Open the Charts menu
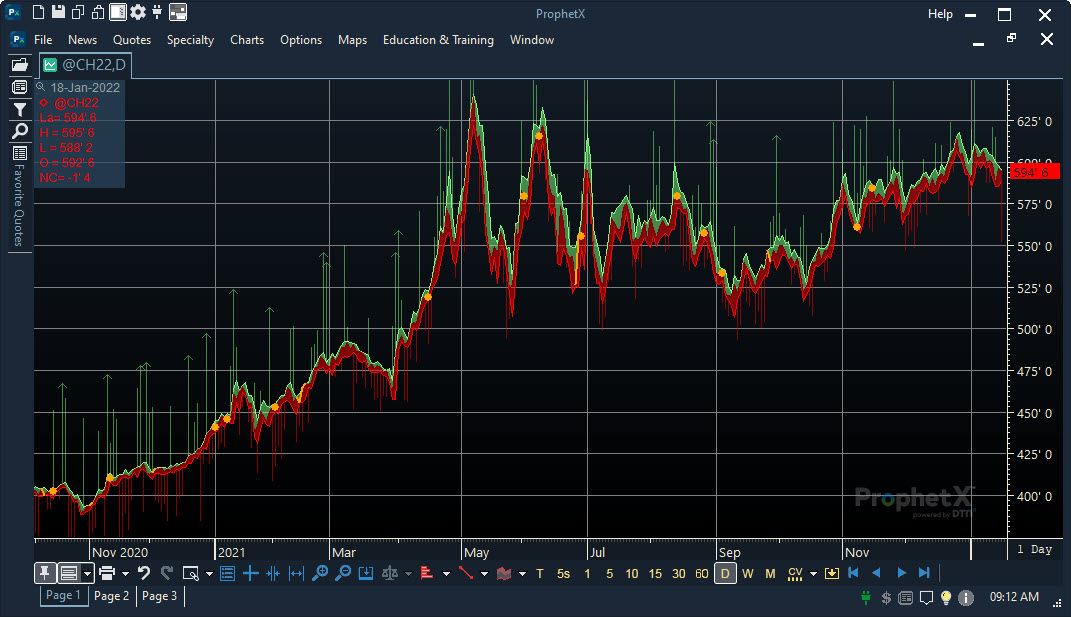This screenshot has width=1071, height=617. coord(247,40)
